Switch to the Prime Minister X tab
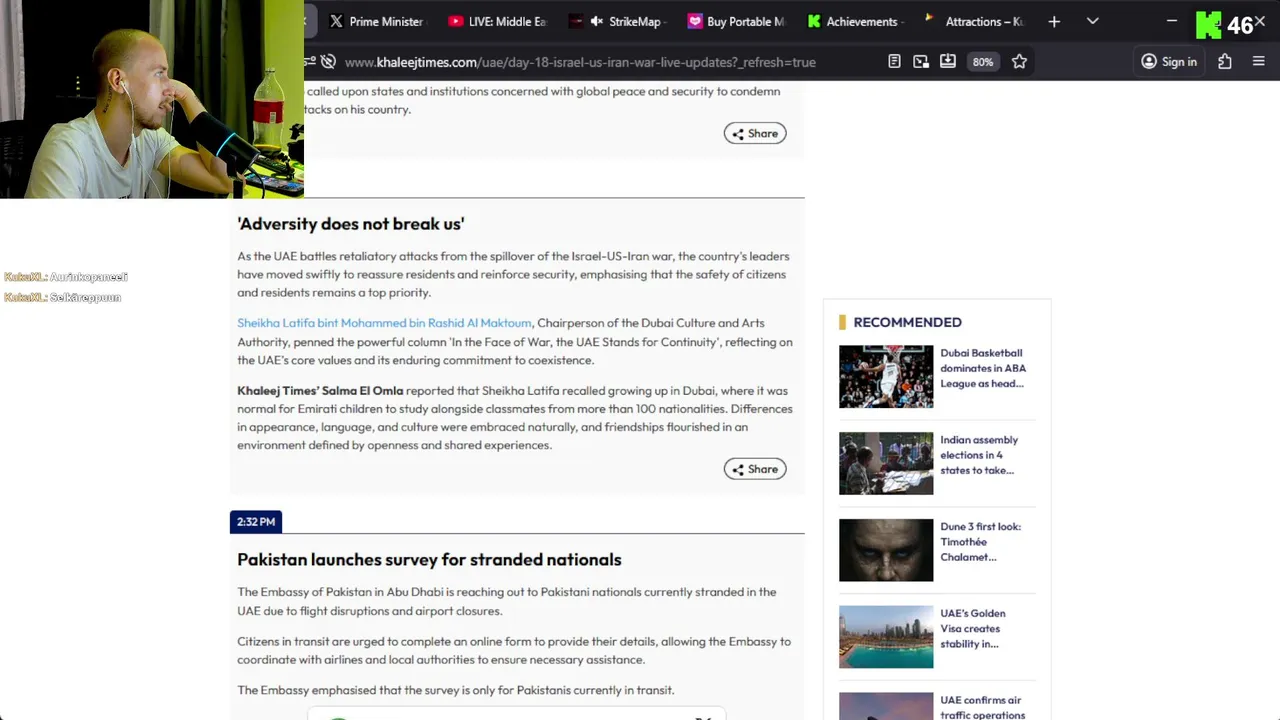Image resolution: width=1280 pixels, height=720 pixels. point(376,21)
